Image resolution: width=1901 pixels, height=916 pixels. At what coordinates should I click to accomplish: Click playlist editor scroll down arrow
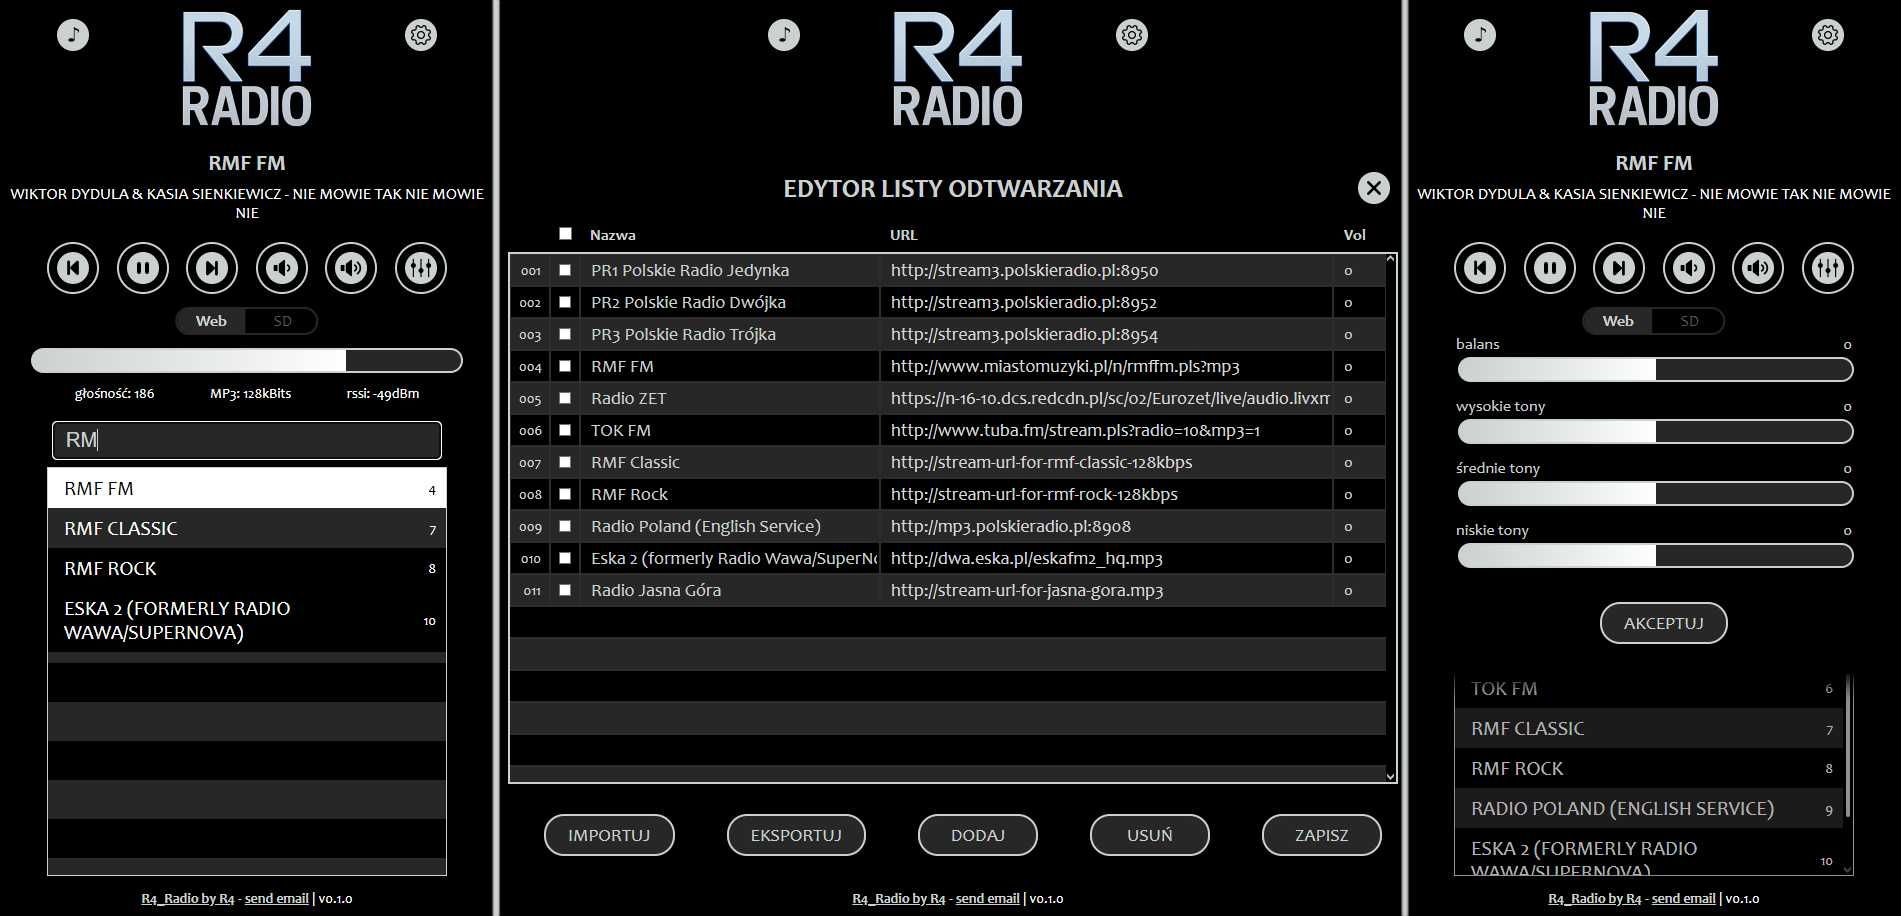(x=1390, y=776)
